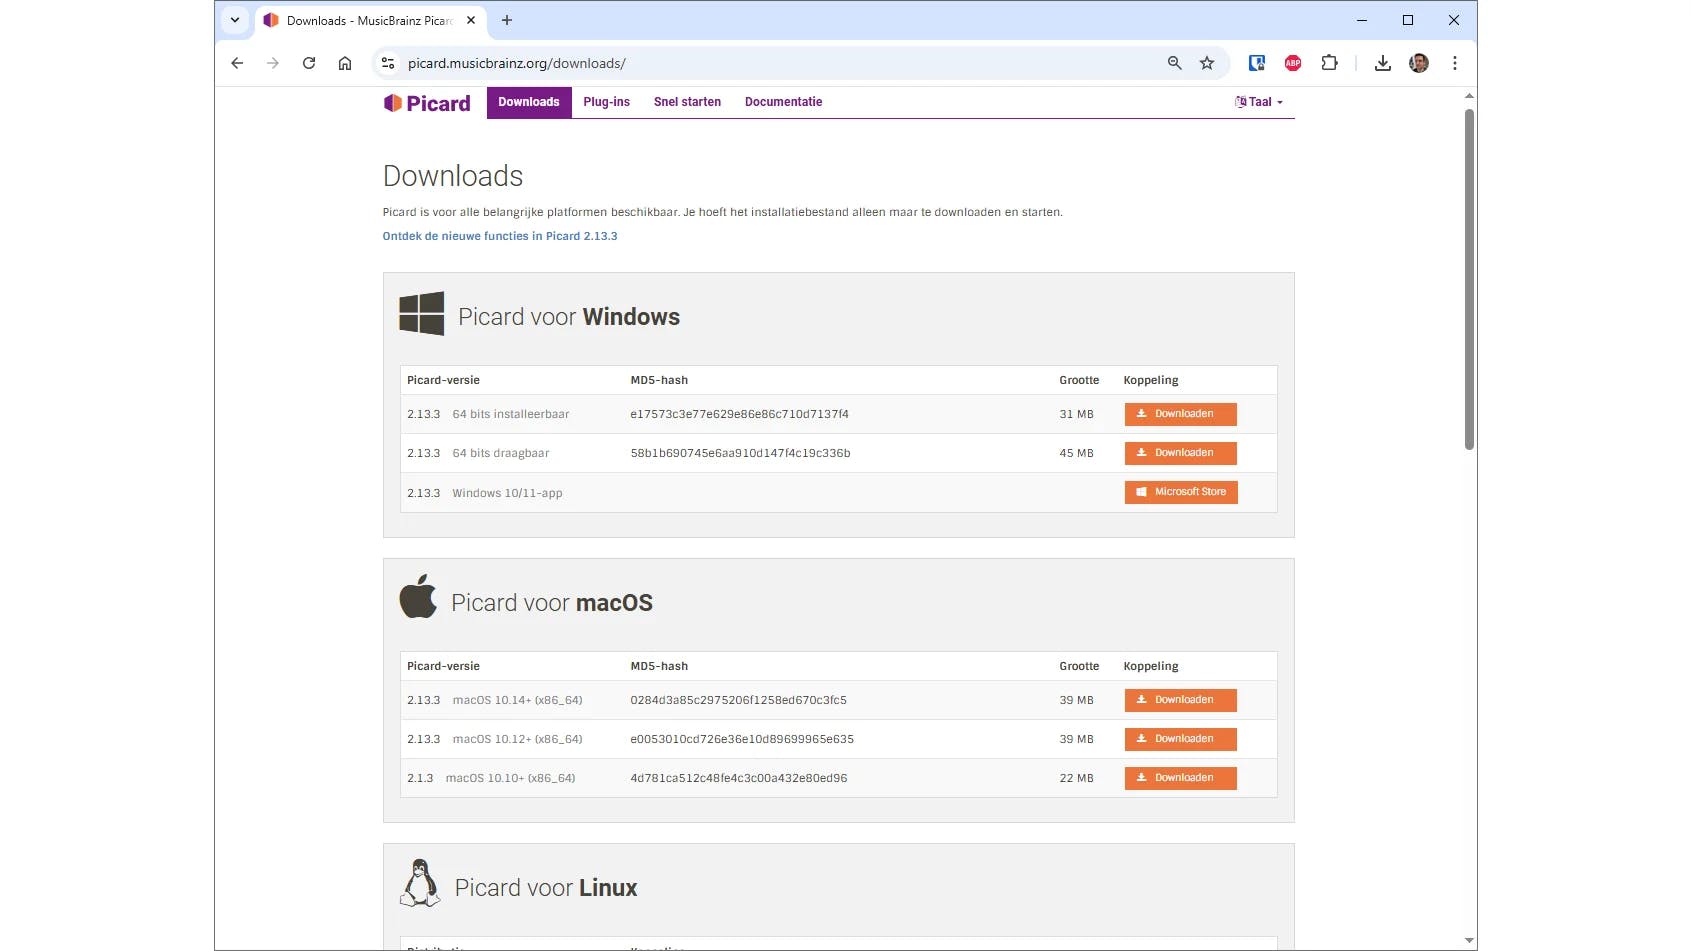Open the Taal language dropdown
1691x951 pixels.
click(1257, 101)
